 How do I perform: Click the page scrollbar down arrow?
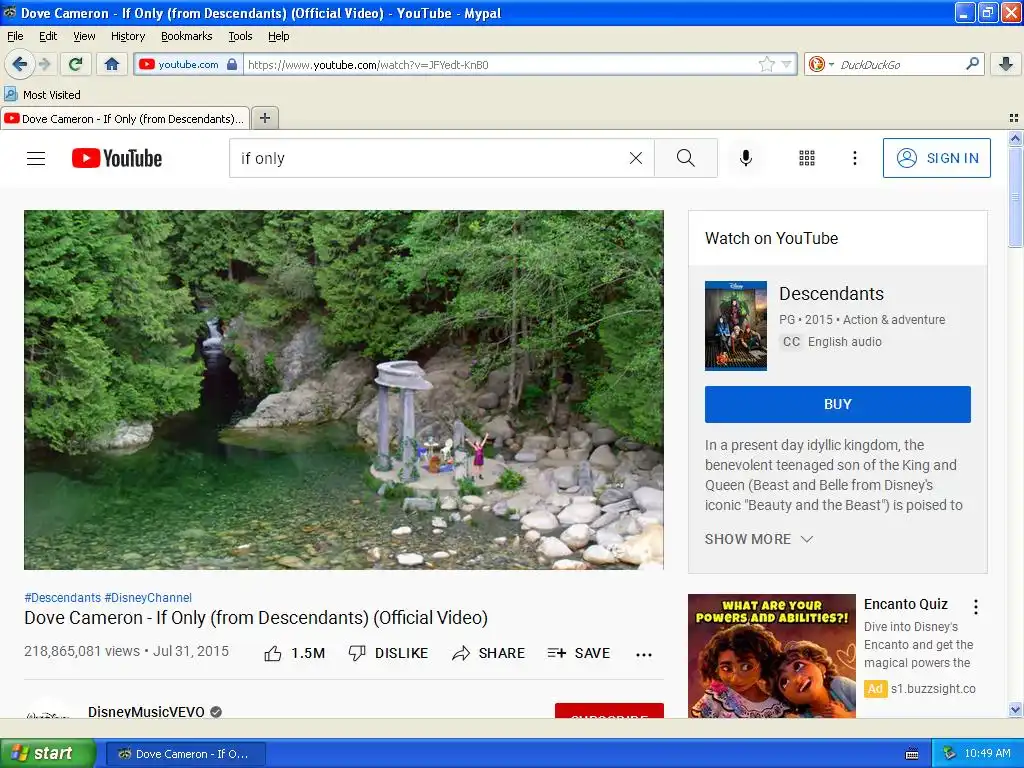(1015, 710)
